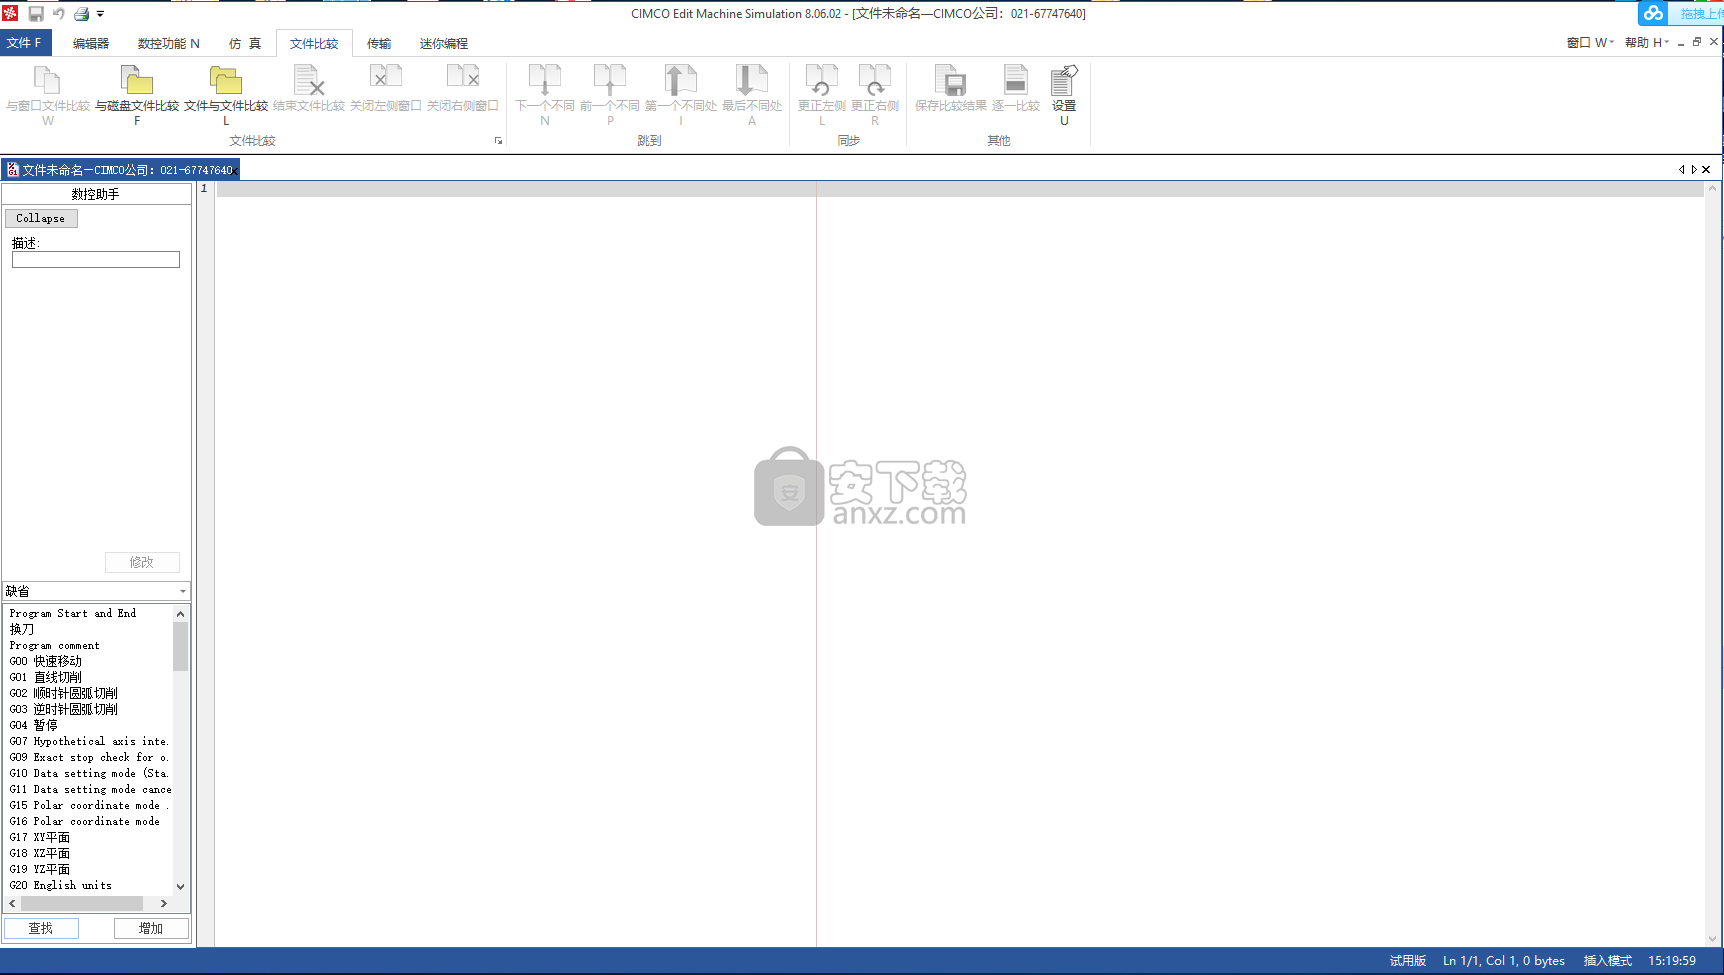Image resolution: width=1724 pixels, height=975 pixels.
Task: Switch to 仿真 ribbon tab
Action: 245,43
